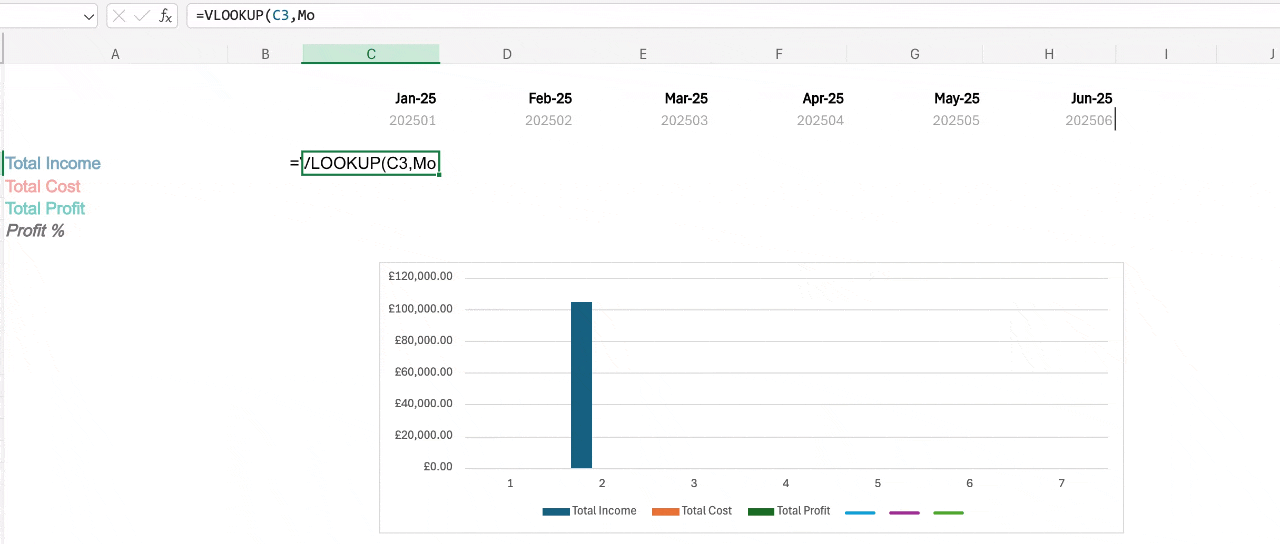Image resolution: width=1280 pixels, height=544 pixels.
Task: Select cell containing 202506
Action: 1089,120
